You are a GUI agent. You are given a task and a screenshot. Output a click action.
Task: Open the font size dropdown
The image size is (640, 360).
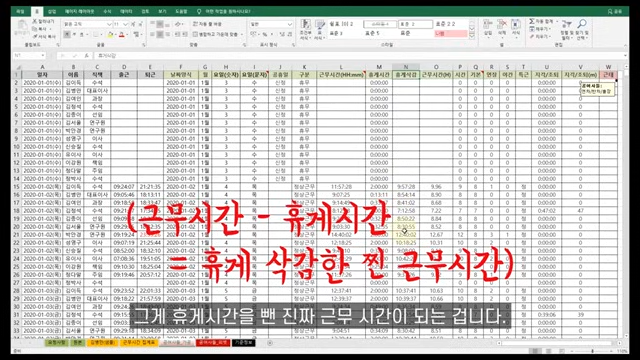click(125, 24)
